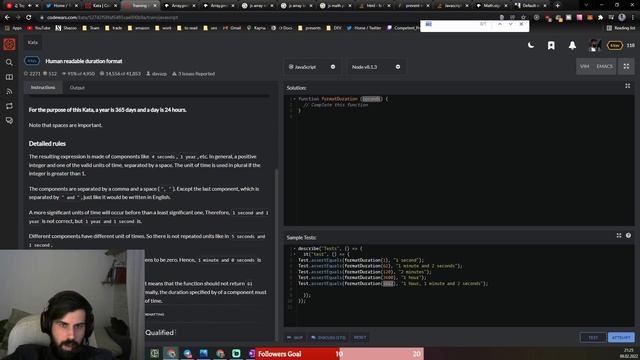Click inside the Solution code editor
This screenshot has width=640, height=360.
[x=459, y=160]
